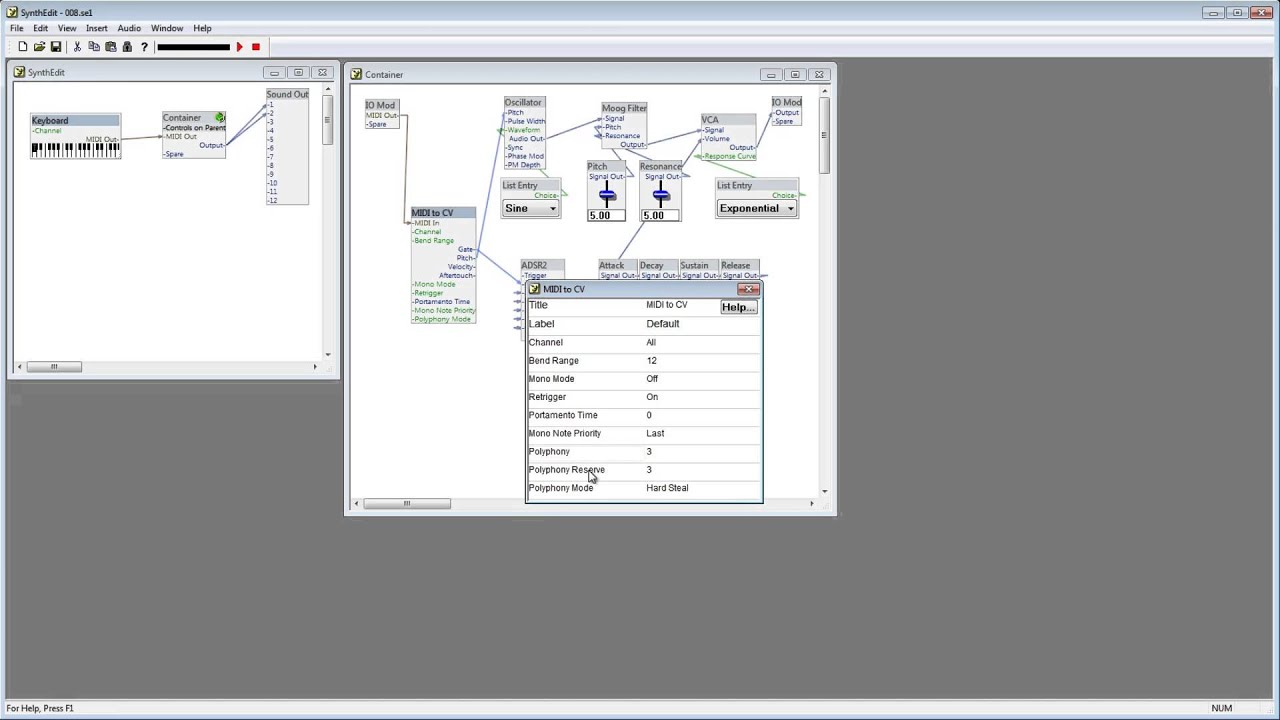Click the Help... button in properties dialog
Screen dimensions: 1280x720
coord(738,307)
